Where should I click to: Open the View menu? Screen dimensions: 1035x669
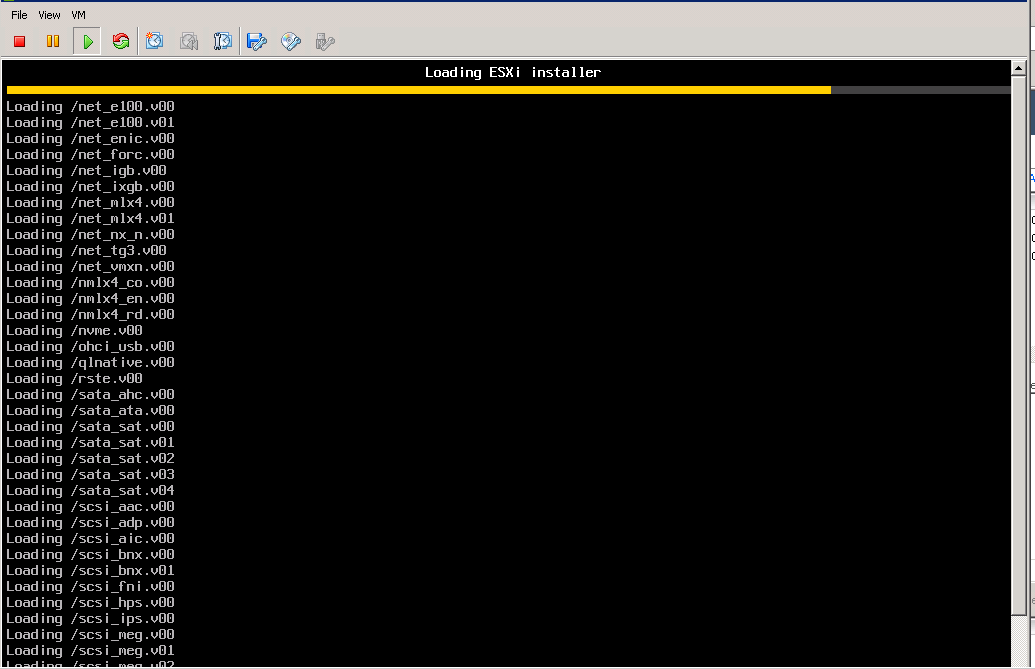point(50,15)
